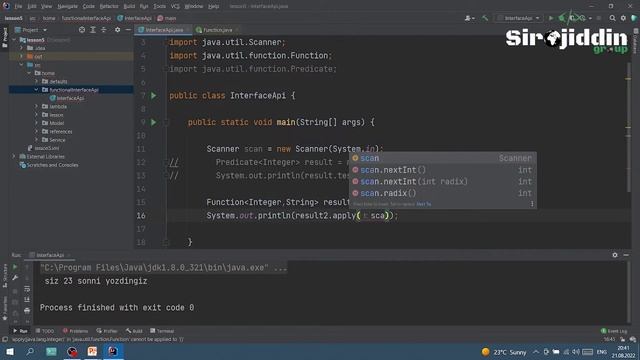Open the InterfaceApi run configuration dropdown
Screen dimensions: 640x360
coord(518,18)
